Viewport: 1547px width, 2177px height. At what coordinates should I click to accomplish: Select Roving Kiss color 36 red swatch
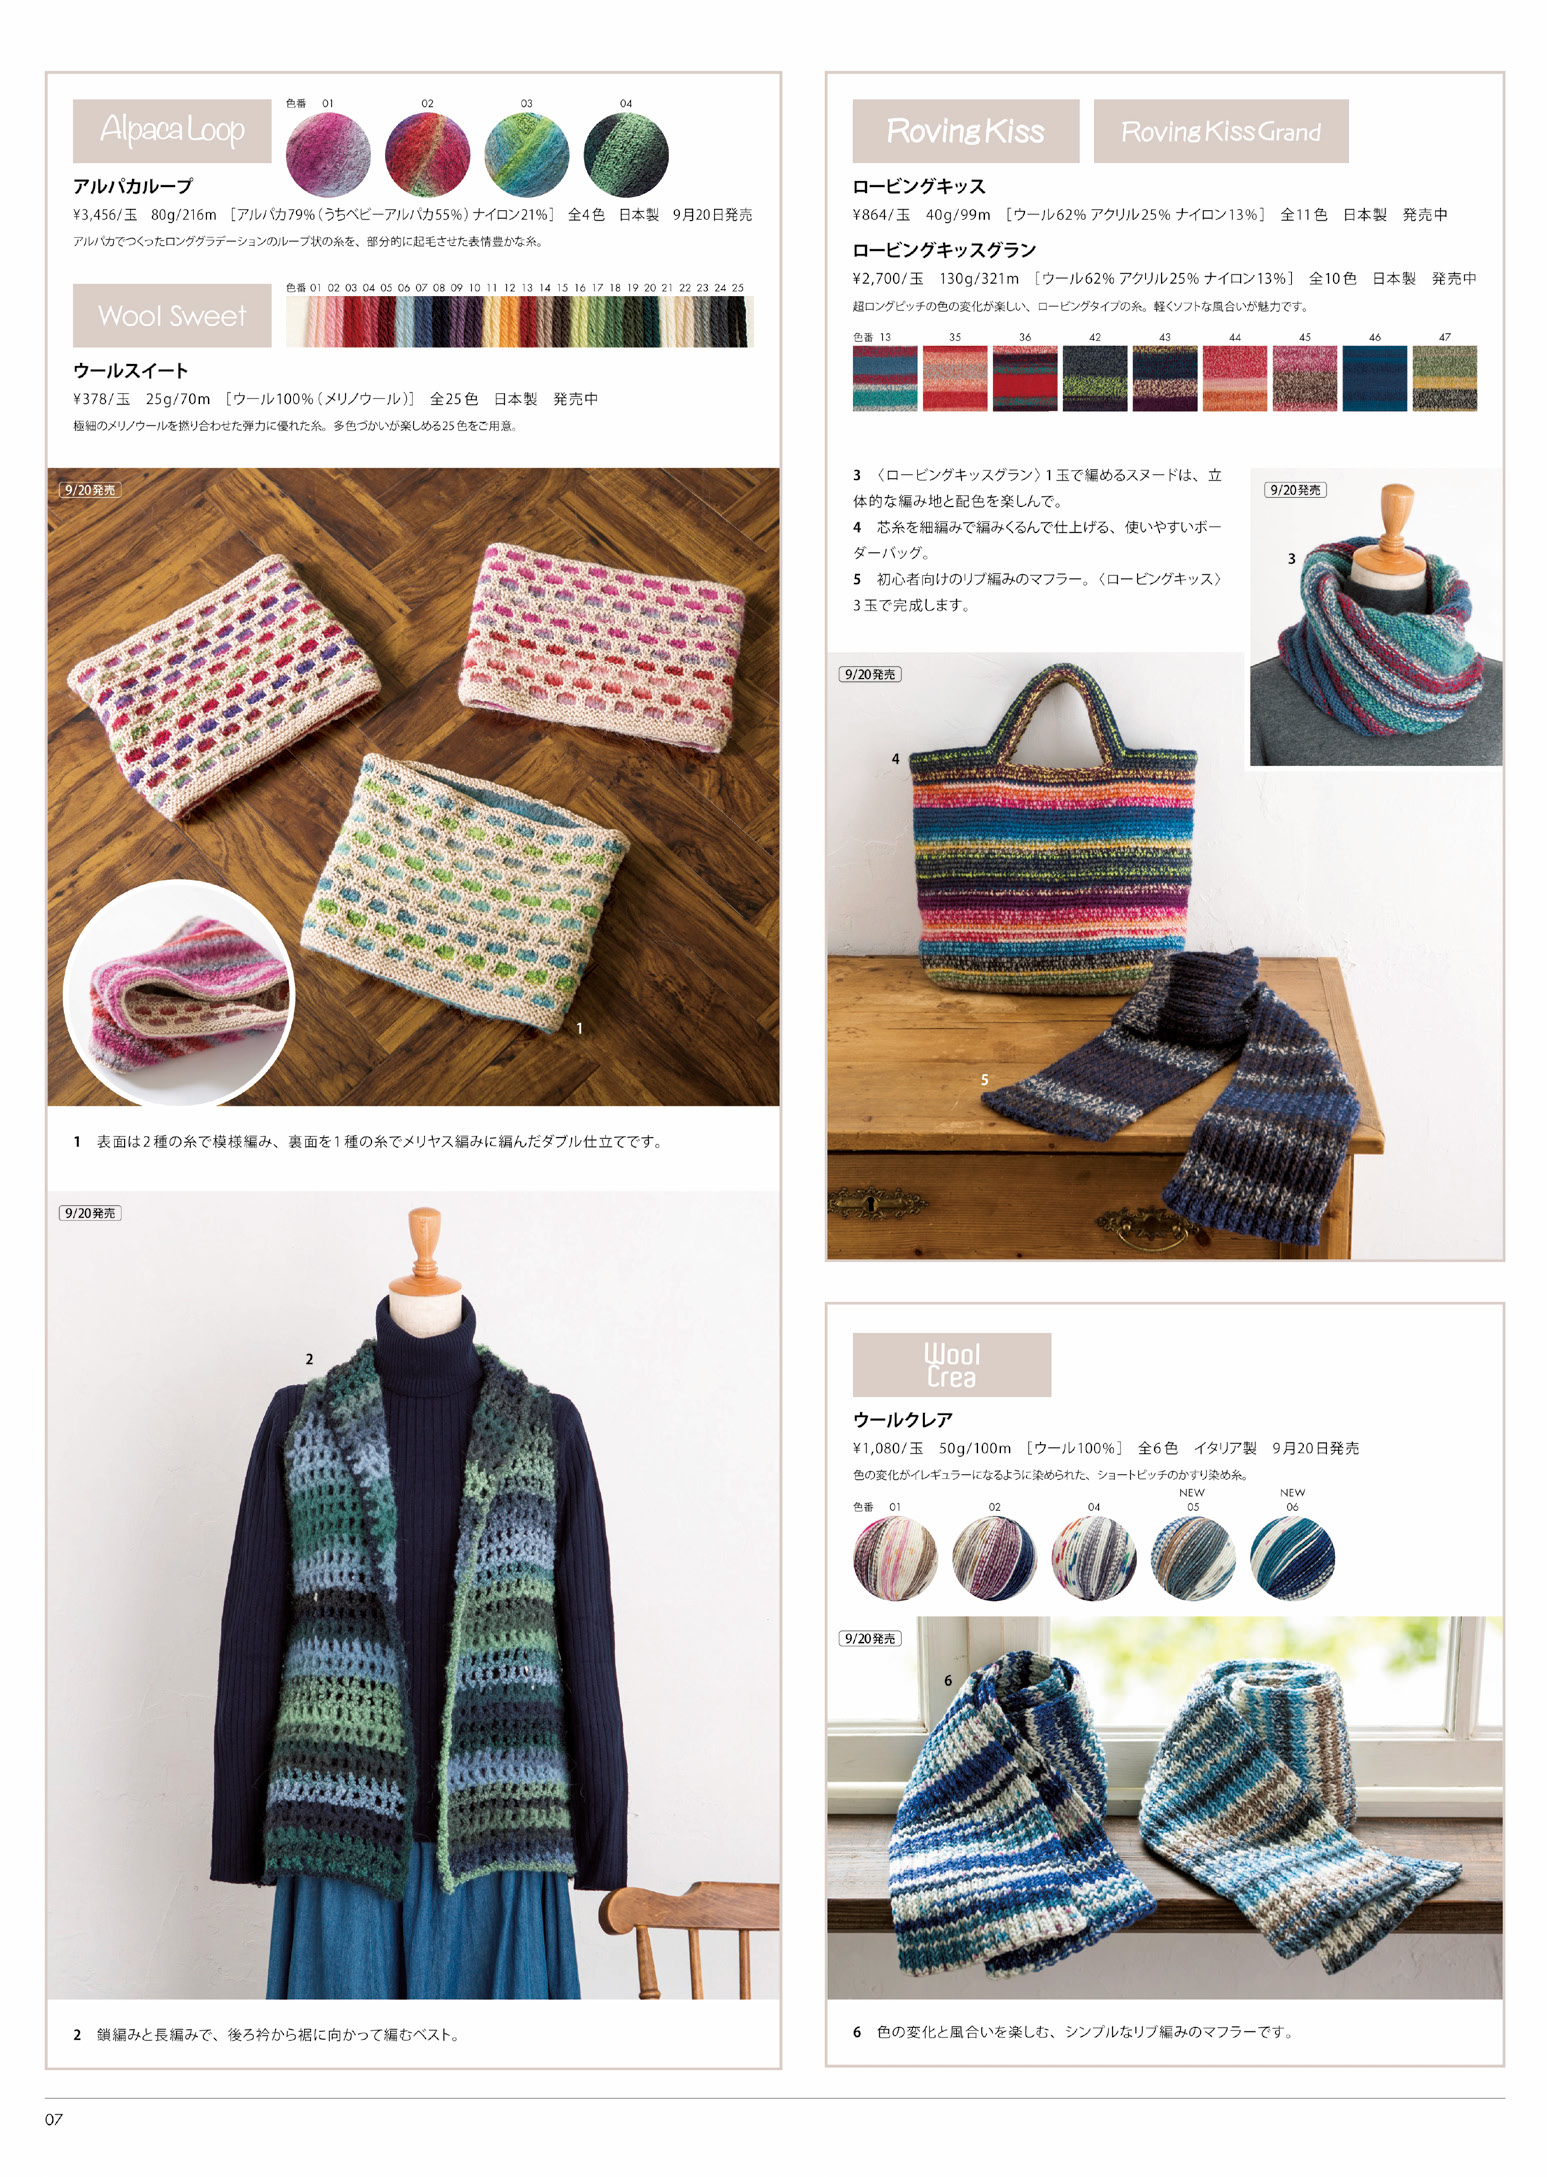(x=1025, y=378)
